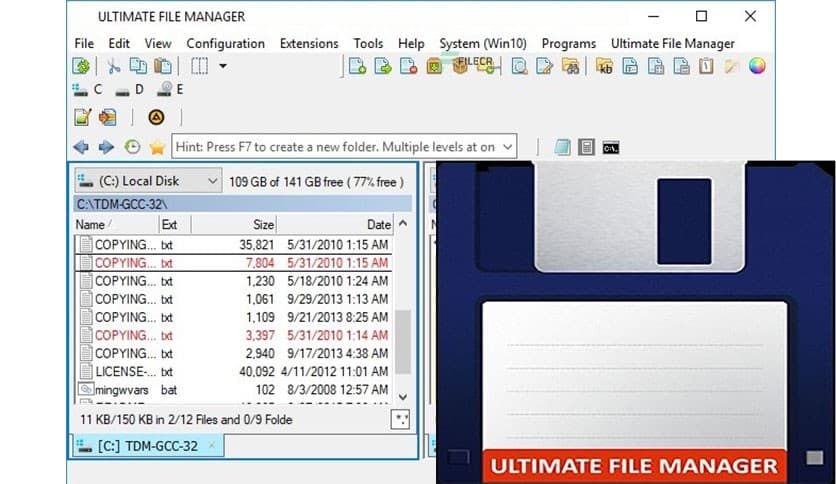836x484 pixels.
Task: Open the Help menu
Action: 411,44
